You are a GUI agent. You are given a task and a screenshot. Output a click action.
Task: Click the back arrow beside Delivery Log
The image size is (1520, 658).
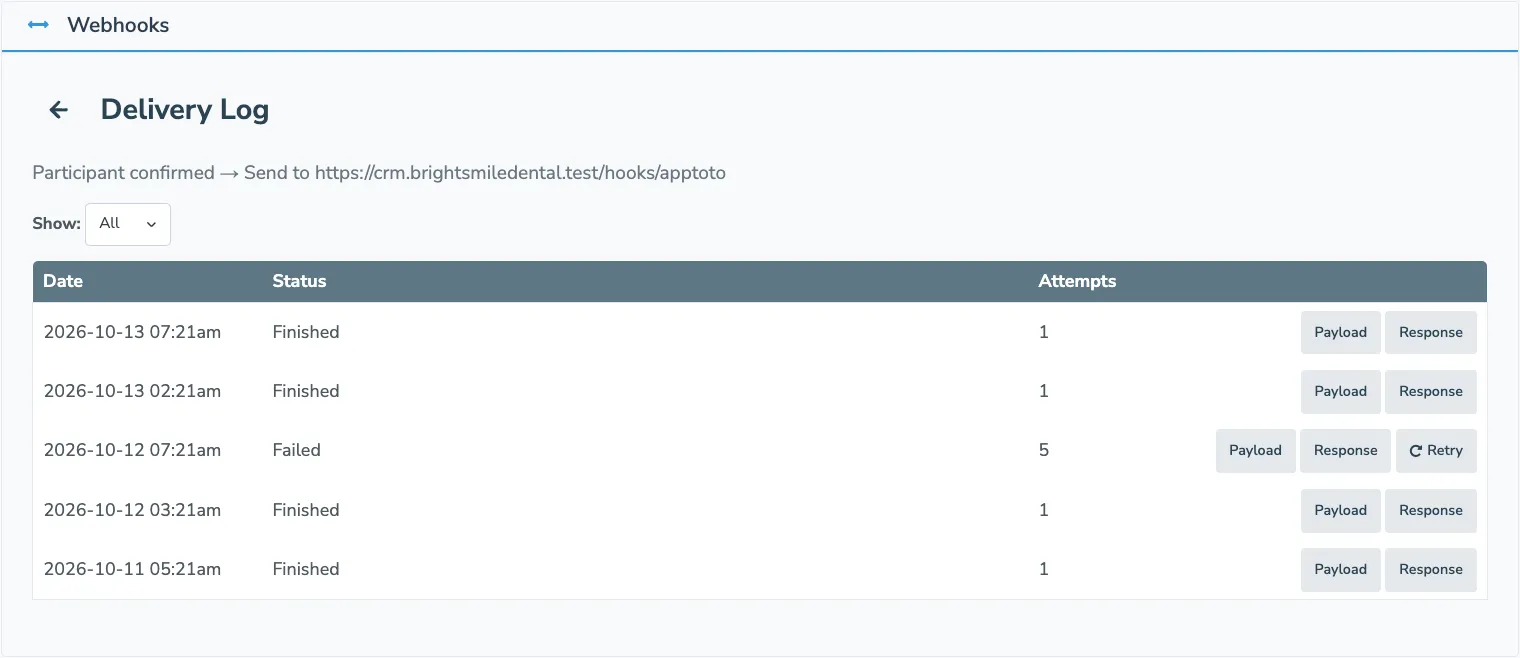coord(59,110)
